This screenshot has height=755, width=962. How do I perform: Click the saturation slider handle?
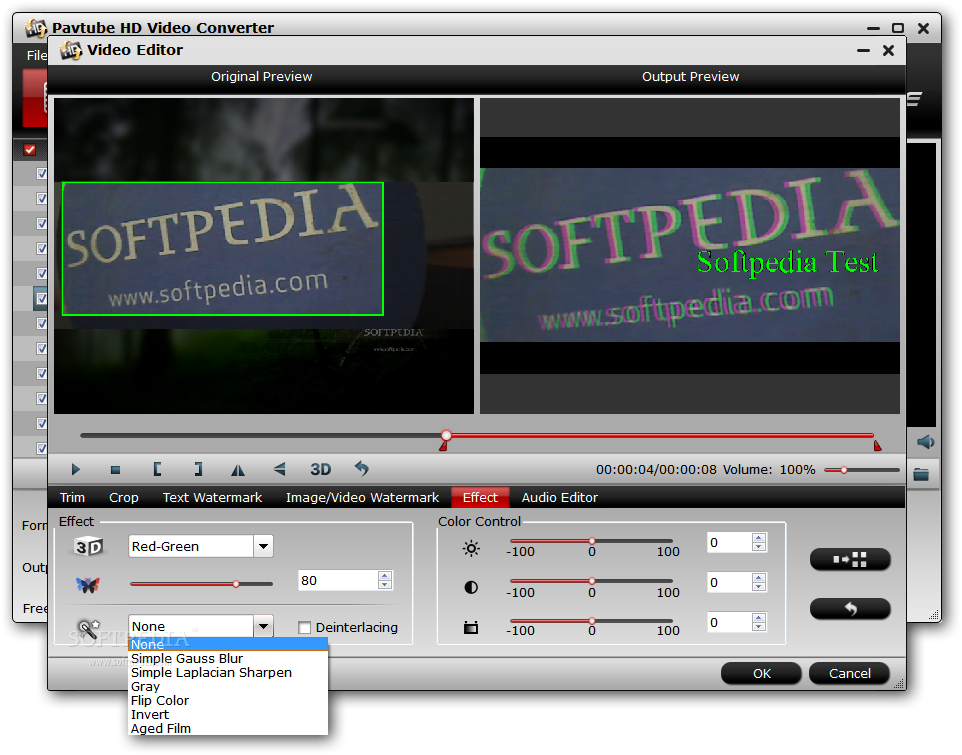click(592, 621)
